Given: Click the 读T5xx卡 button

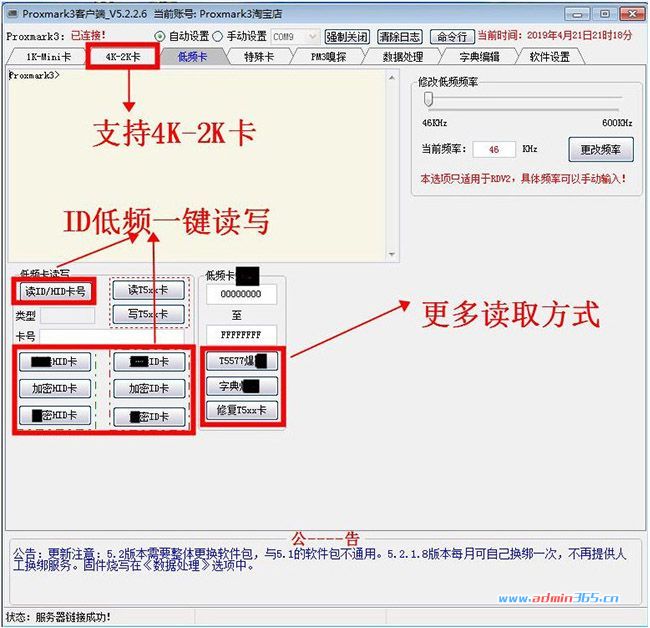Looking at the screenshot, I should [x=148, y=290].
